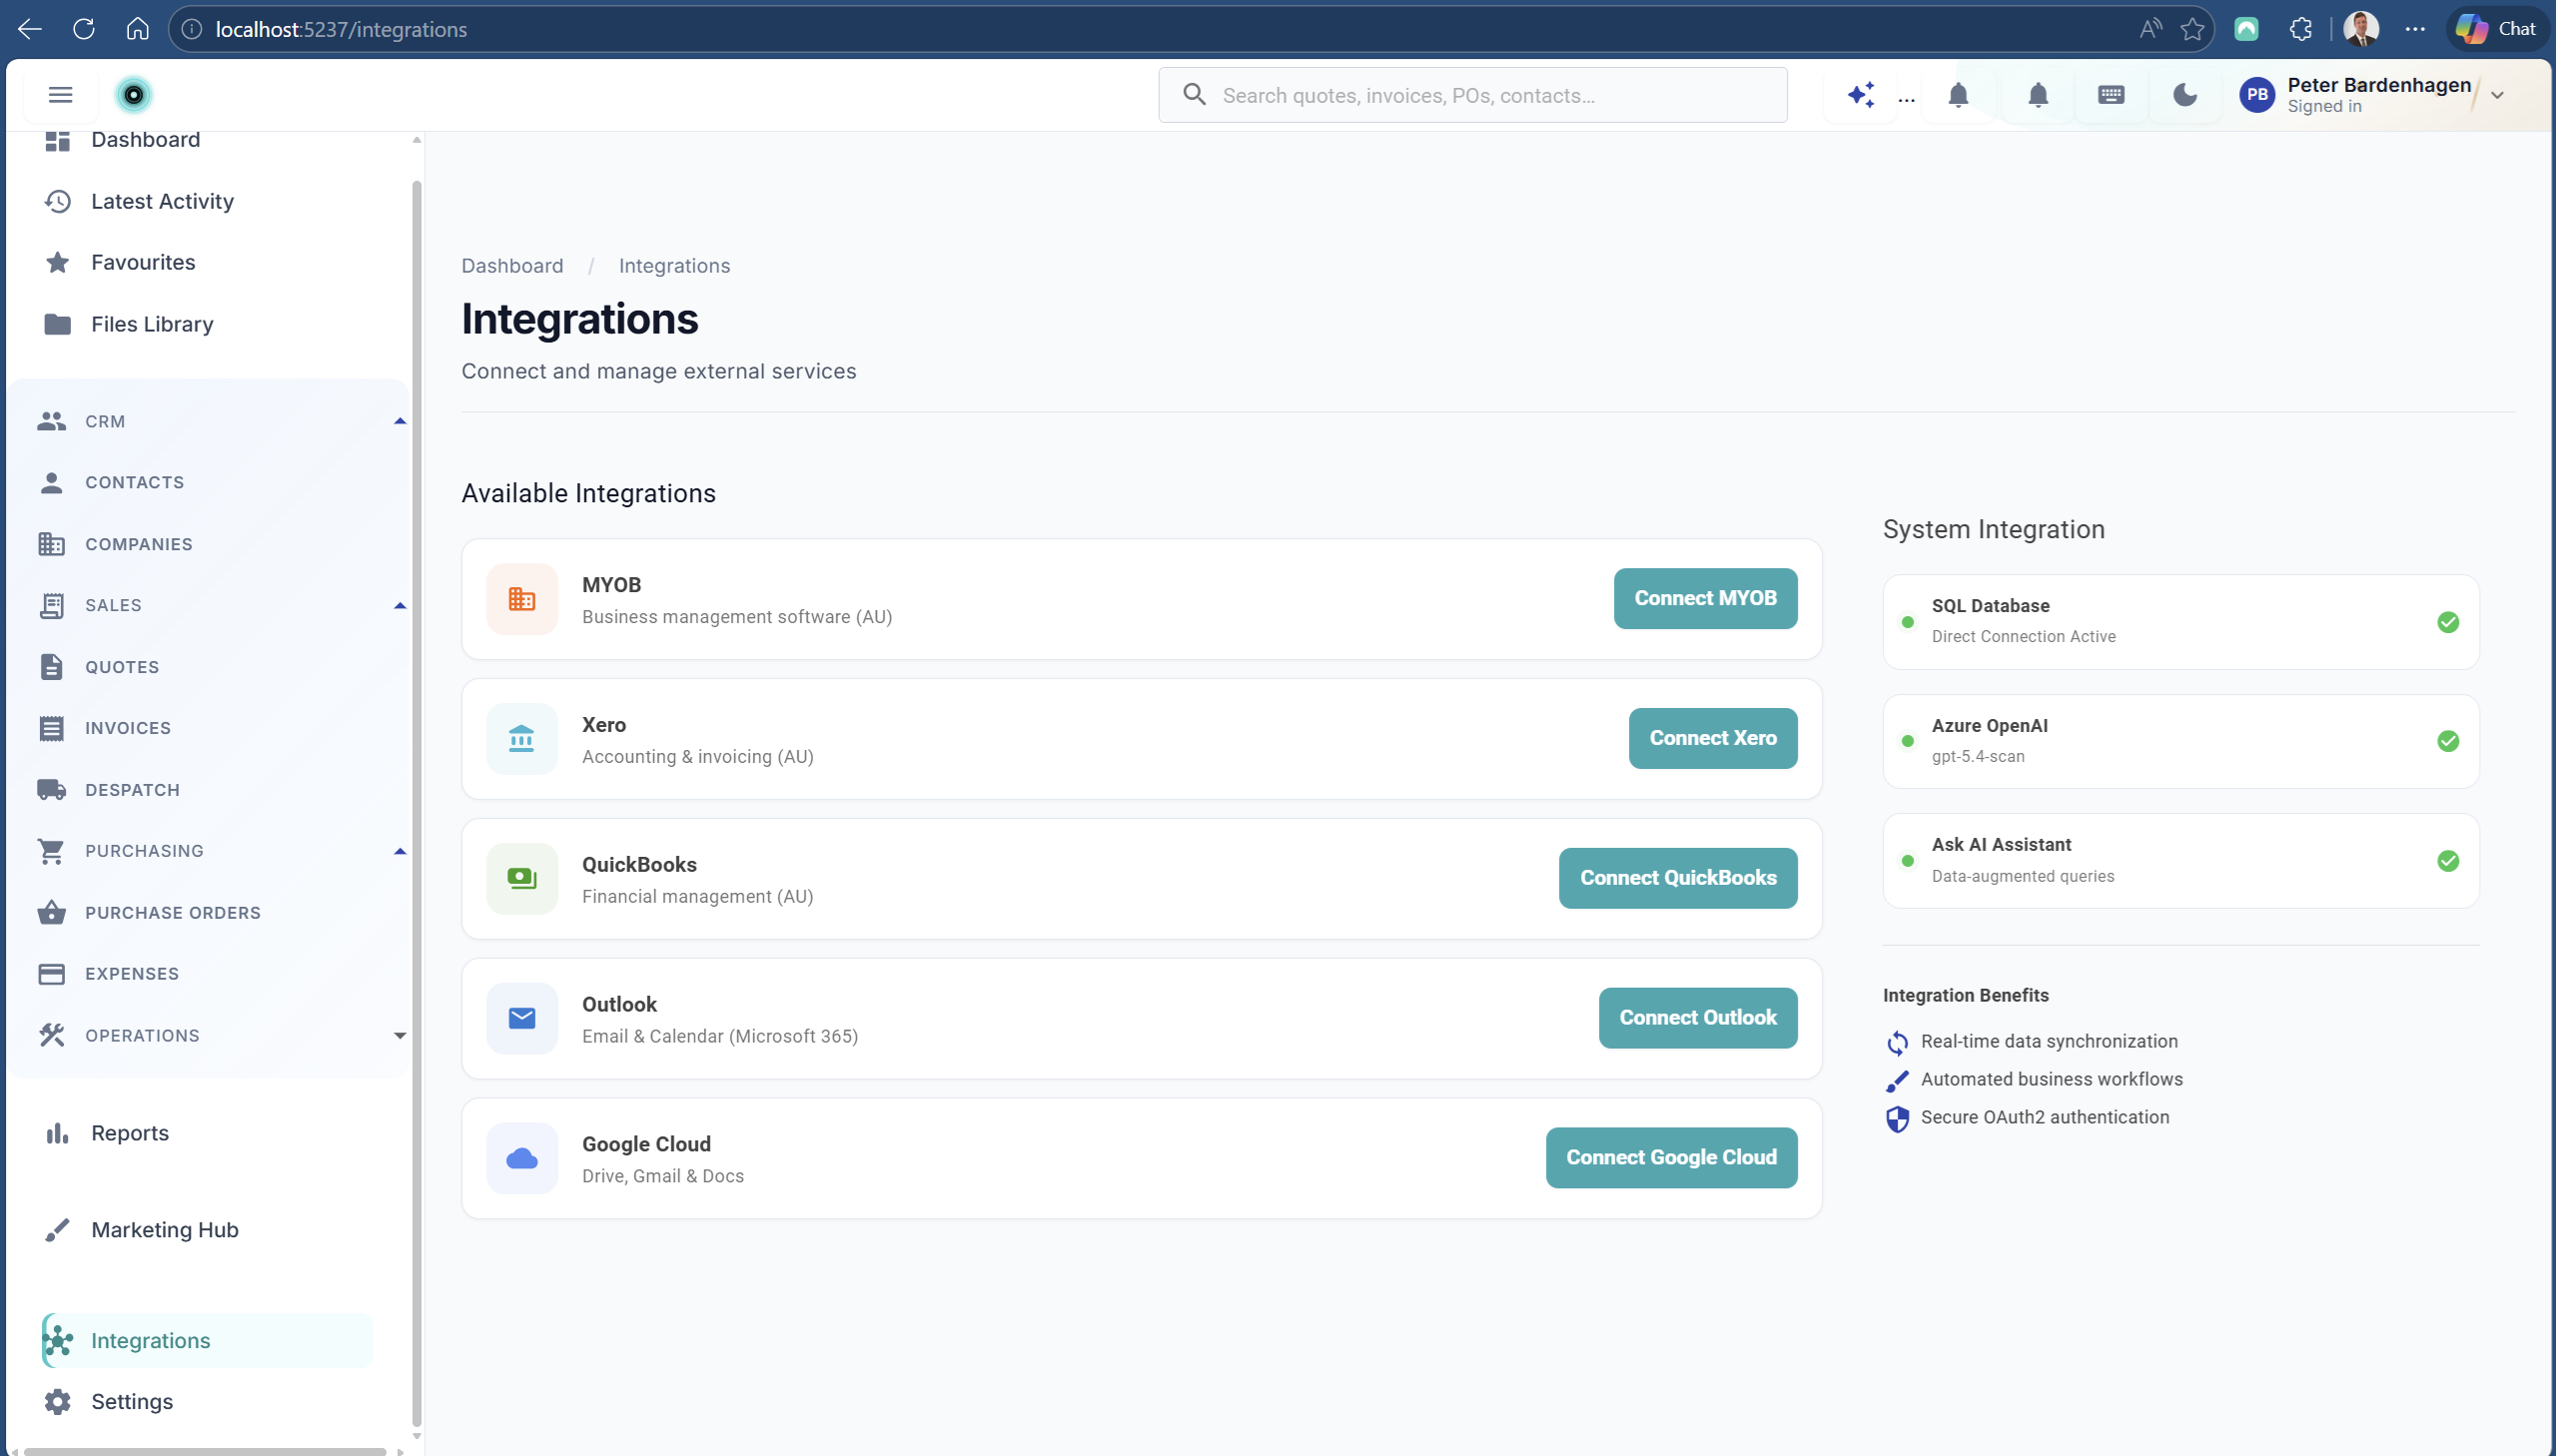Click the sidebar horizontal scrollbar
The image size is (2556, 1456).
pyautogui.click(x=205, y=1451)
